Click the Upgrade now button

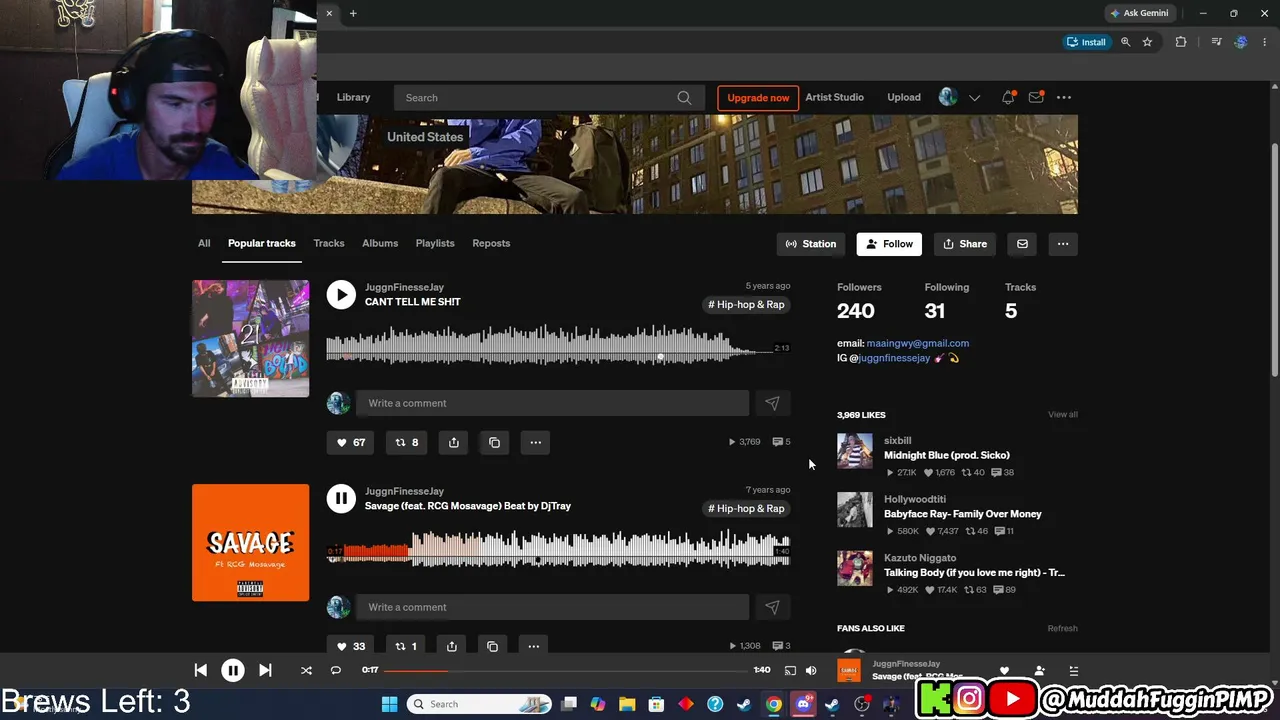[758, 98]
